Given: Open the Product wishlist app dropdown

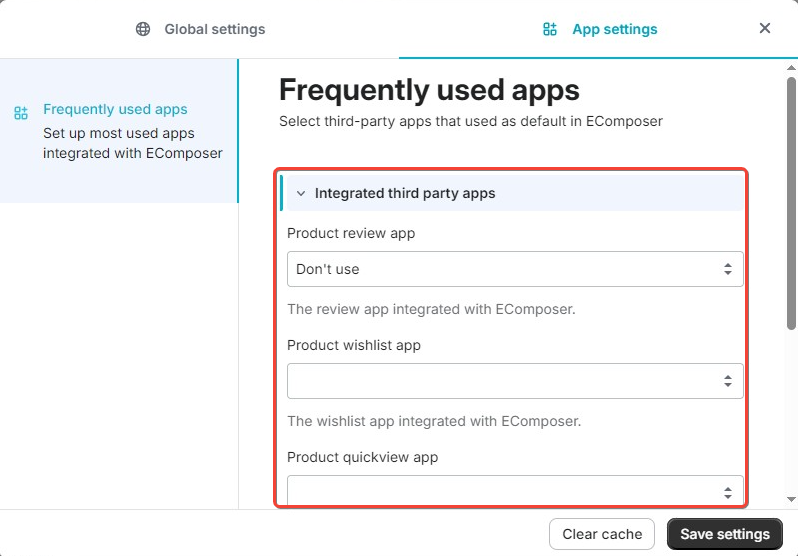Looking at the screenshot, I should coord(514,381).
